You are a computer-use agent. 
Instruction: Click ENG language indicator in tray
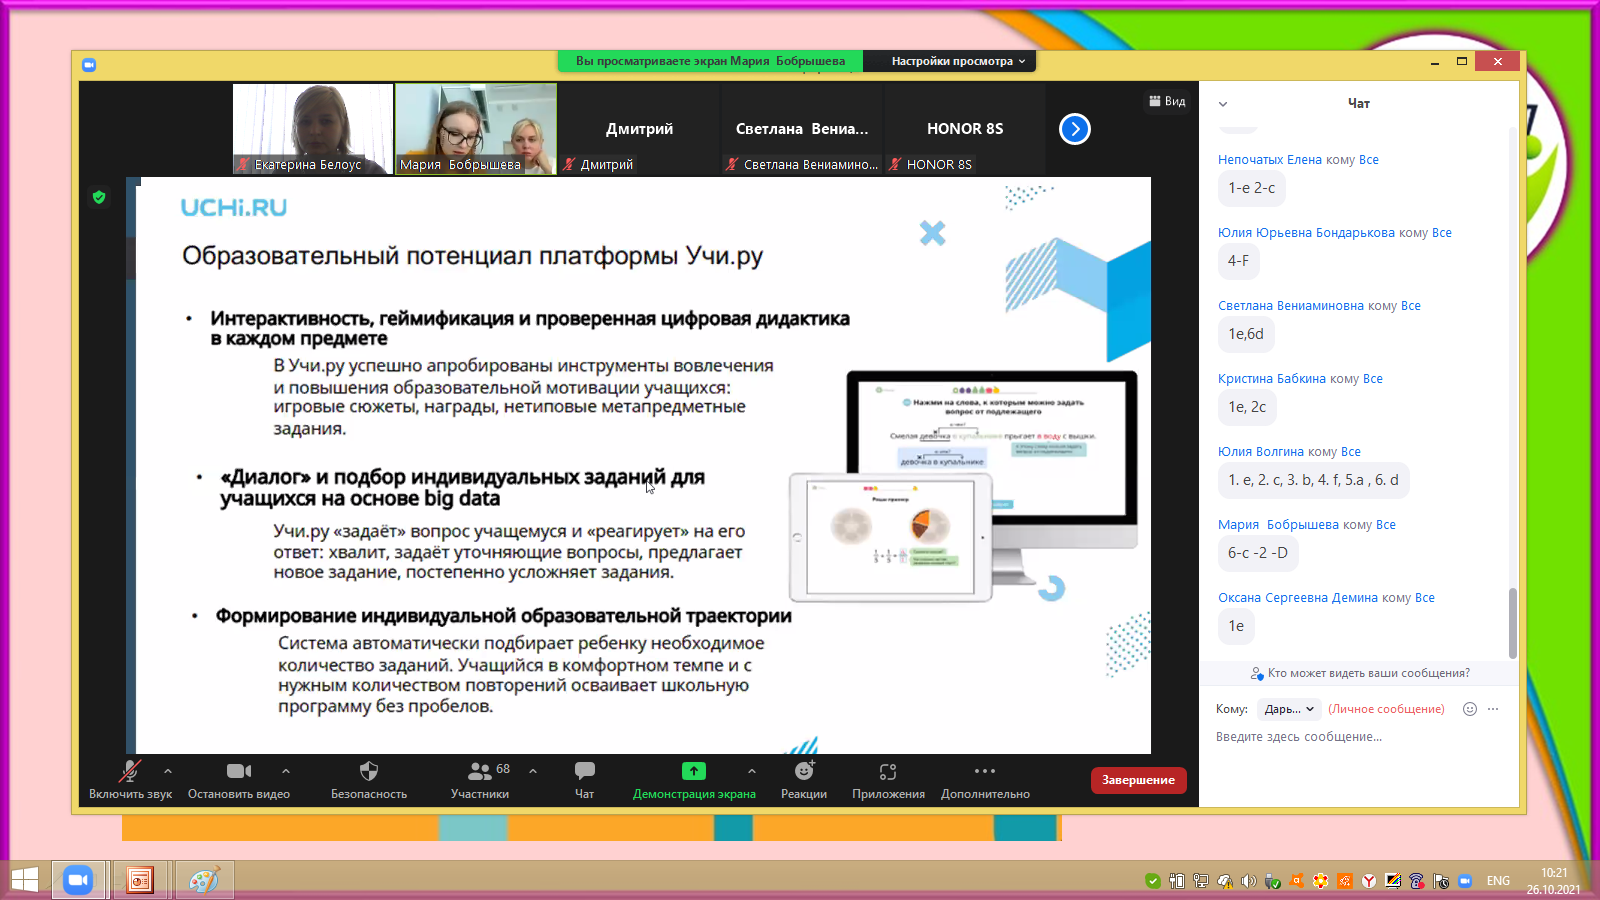pyautogui.click(x=1498, y=881)
